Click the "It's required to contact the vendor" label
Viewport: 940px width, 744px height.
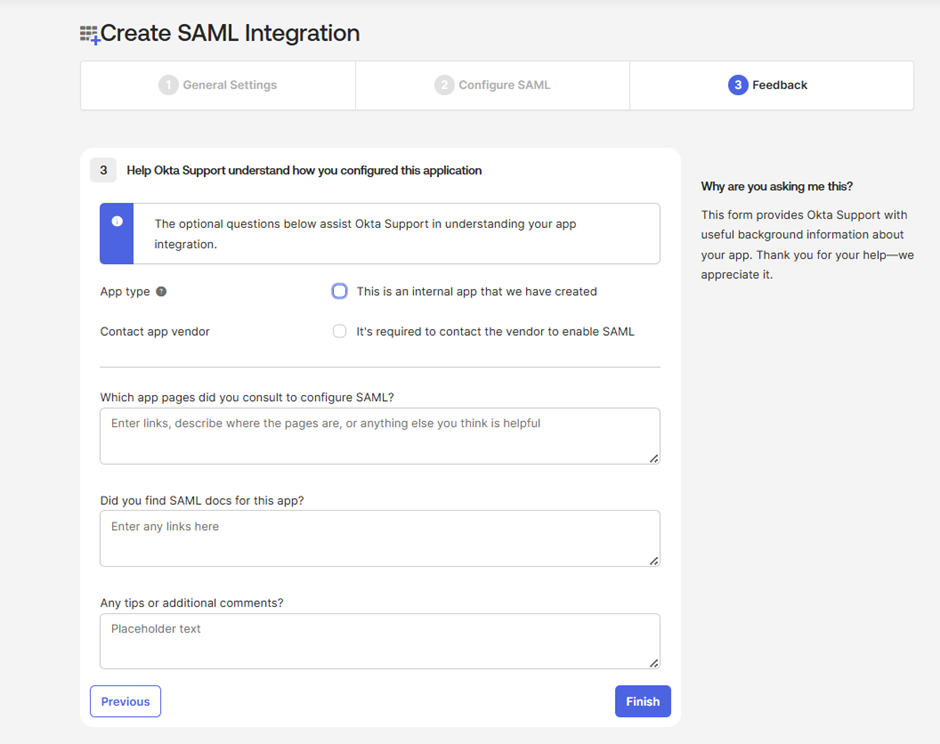(x=495, y=332)
